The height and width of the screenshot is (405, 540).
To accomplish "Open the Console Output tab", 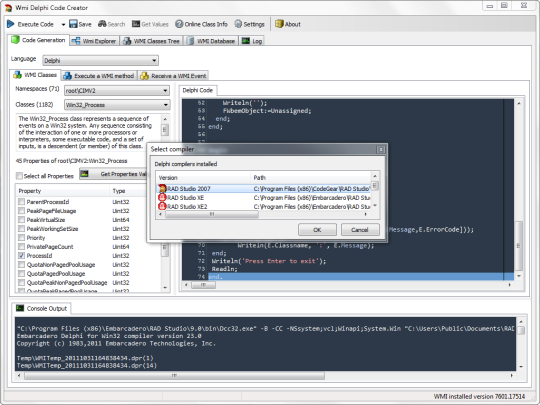I will tap(41, 308).
